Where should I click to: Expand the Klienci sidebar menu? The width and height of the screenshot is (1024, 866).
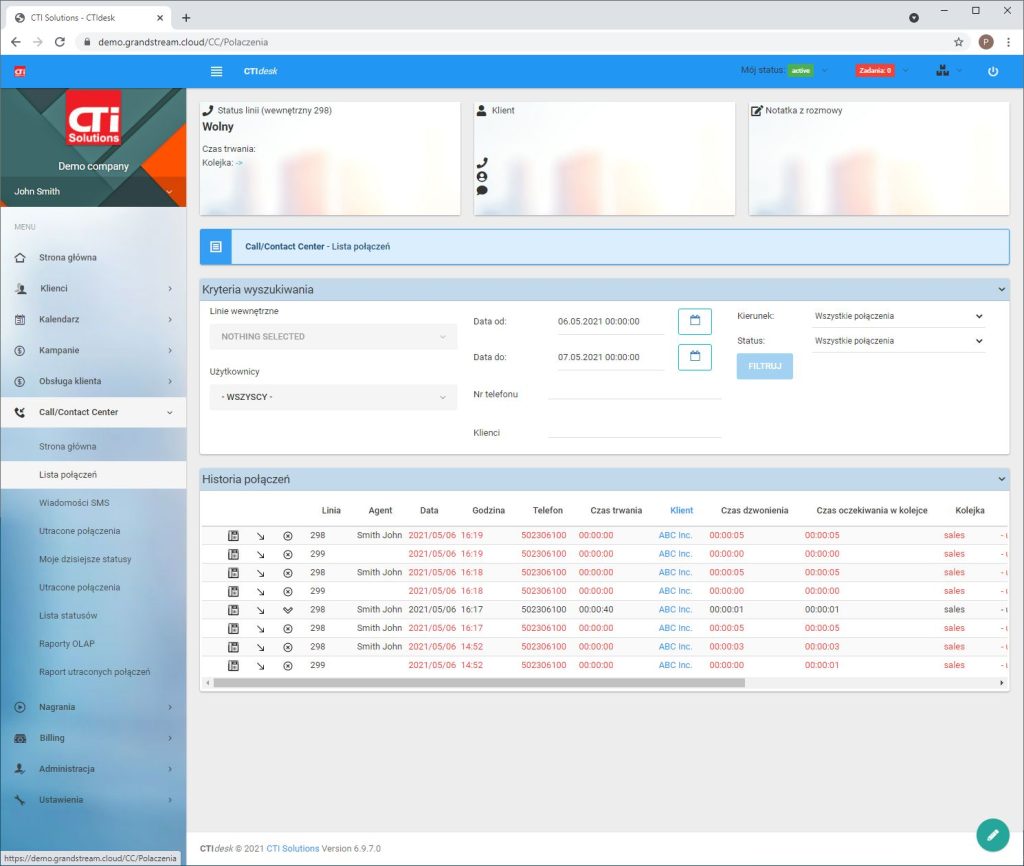93,289
